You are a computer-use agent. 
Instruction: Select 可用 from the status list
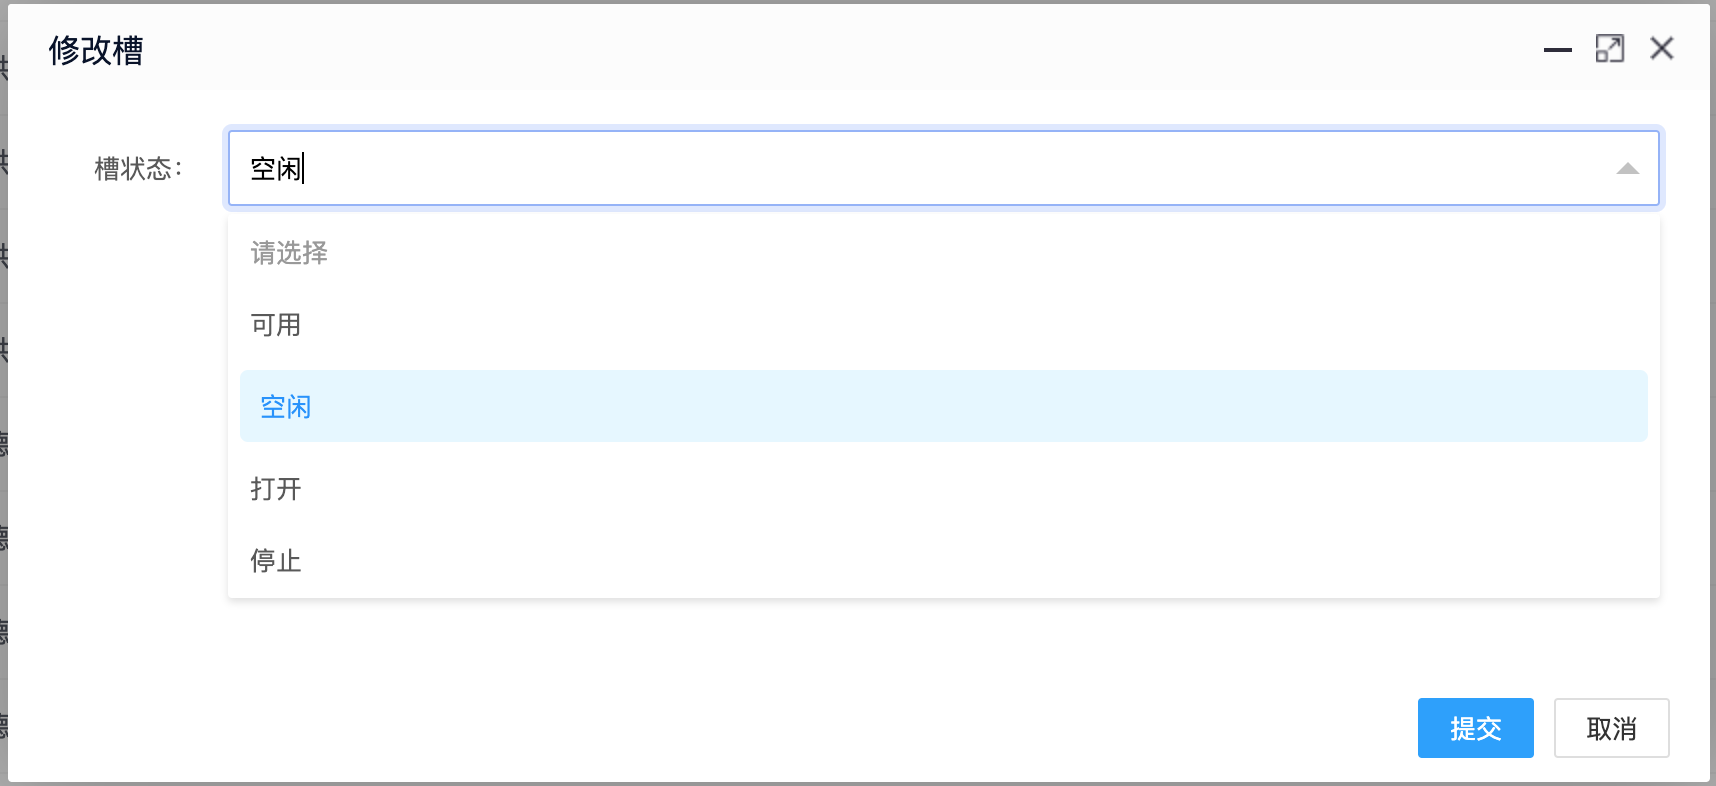tap(944, 325)
